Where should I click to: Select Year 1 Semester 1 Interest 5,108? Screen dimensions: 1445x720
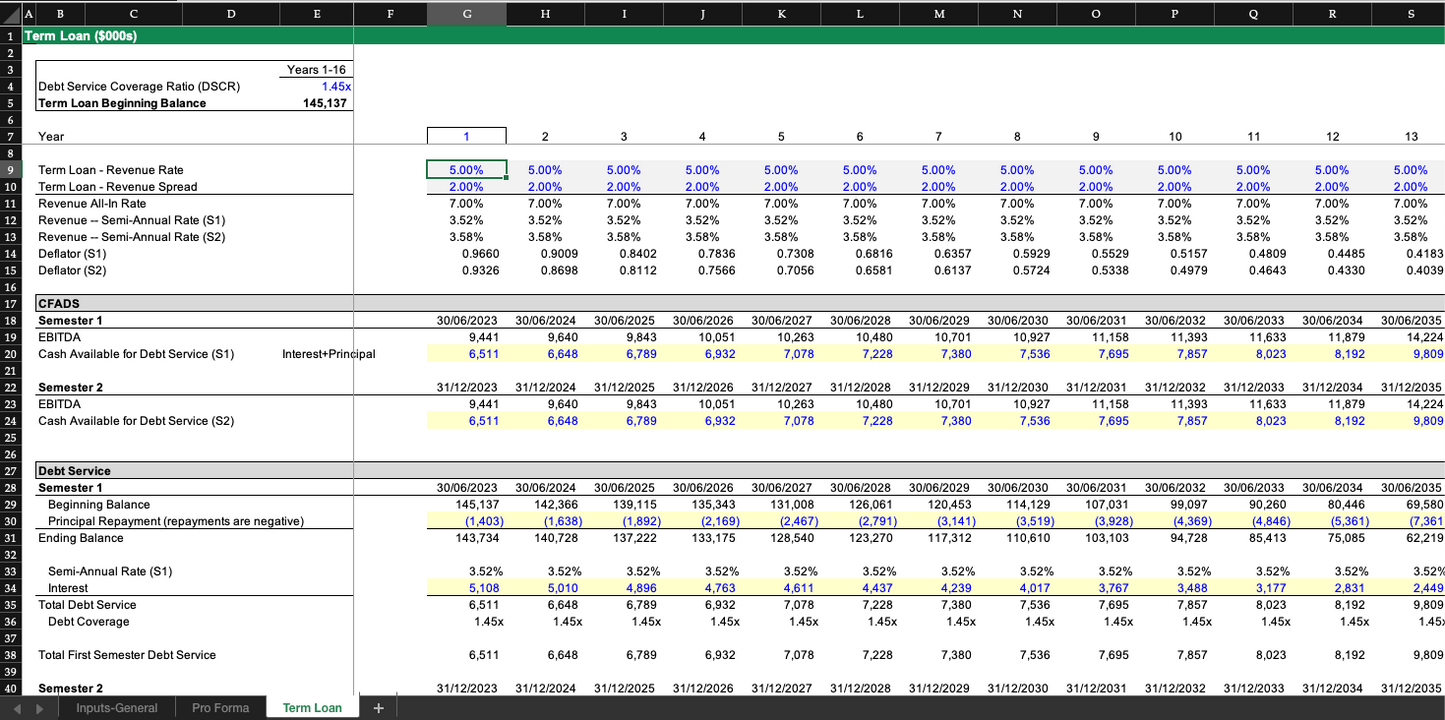click(x=466, y=588)
